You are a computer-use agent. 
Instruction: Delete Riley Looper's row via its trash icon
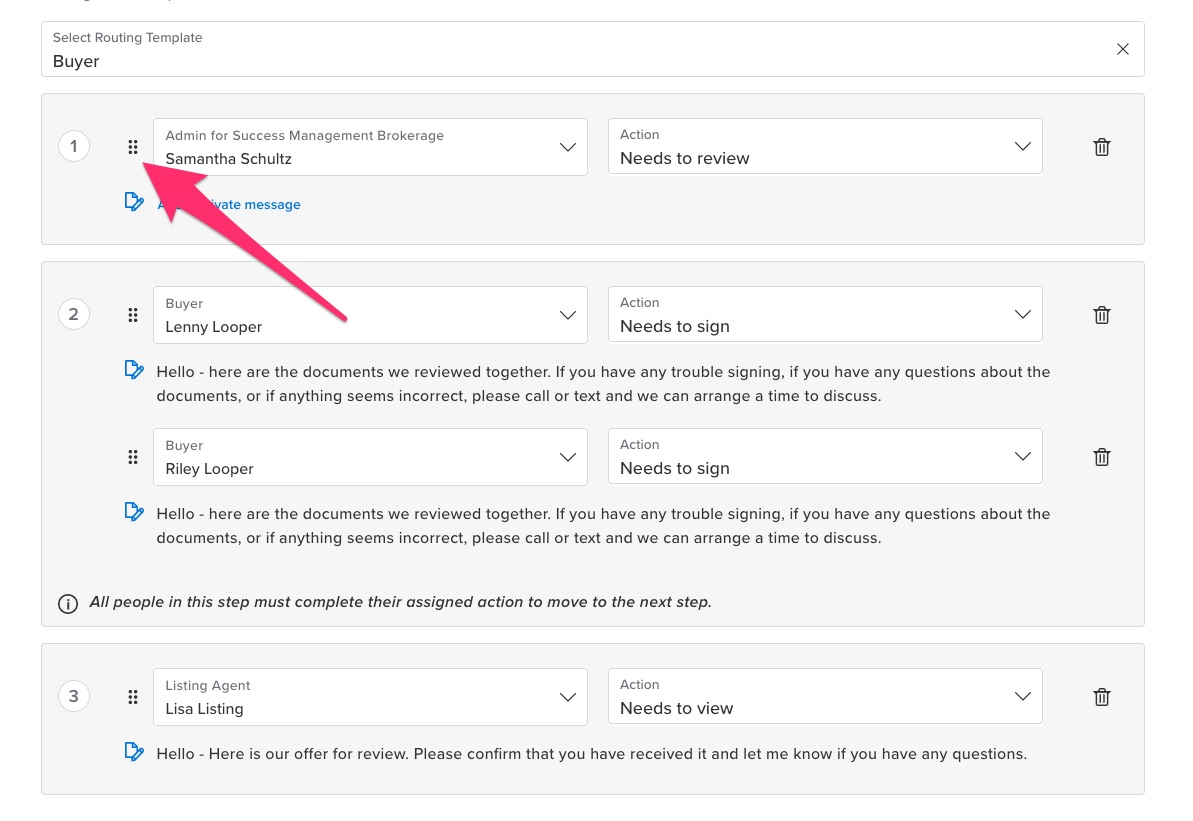(x=1101, y=456)
